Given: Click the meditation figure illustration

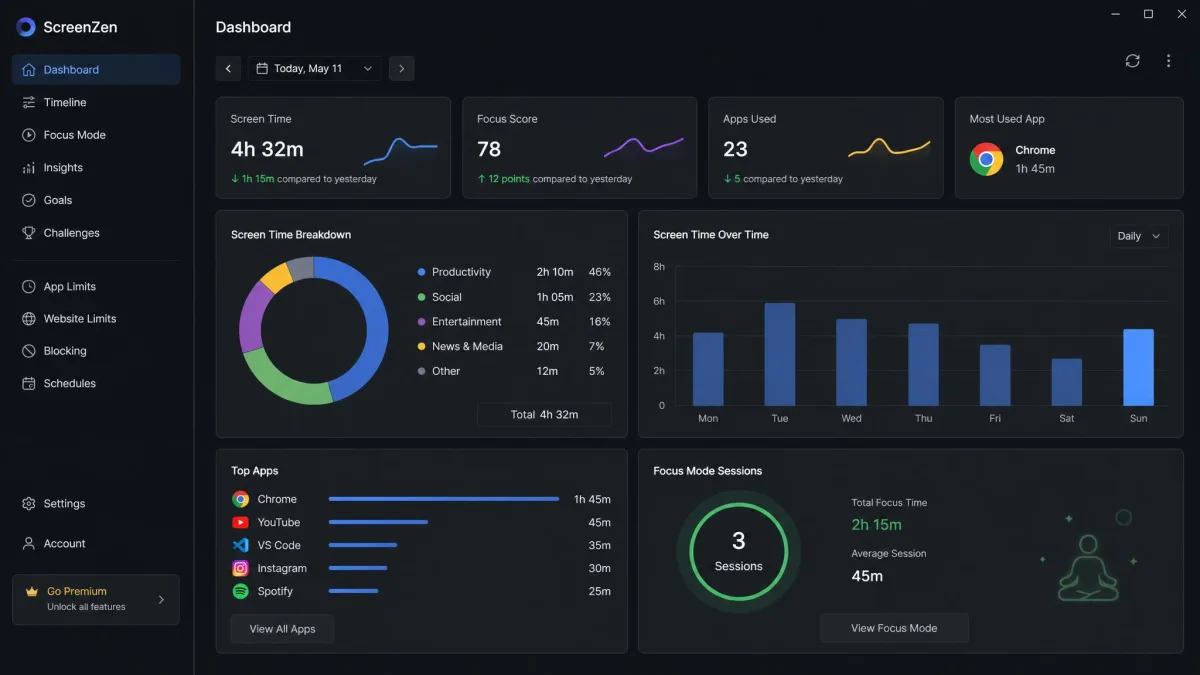Looking at the screenshot, I should (x=1088, y=568).
